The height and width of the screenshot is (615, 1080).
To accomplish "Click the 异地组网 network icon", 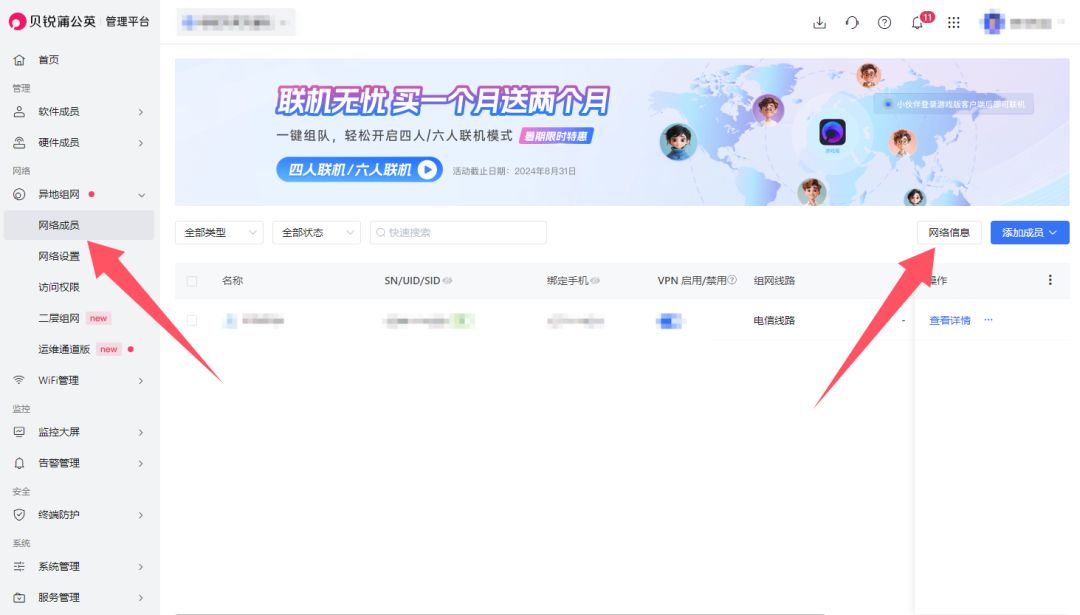I will click(19, 194).
